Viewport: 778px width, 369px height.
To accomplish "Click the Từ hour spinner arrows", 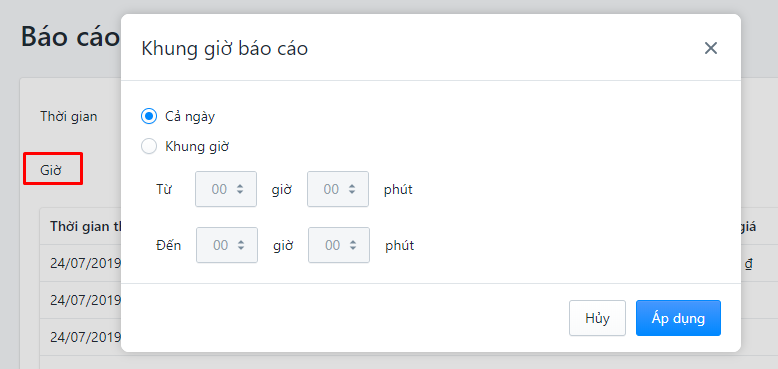I will tap(240, 189).
